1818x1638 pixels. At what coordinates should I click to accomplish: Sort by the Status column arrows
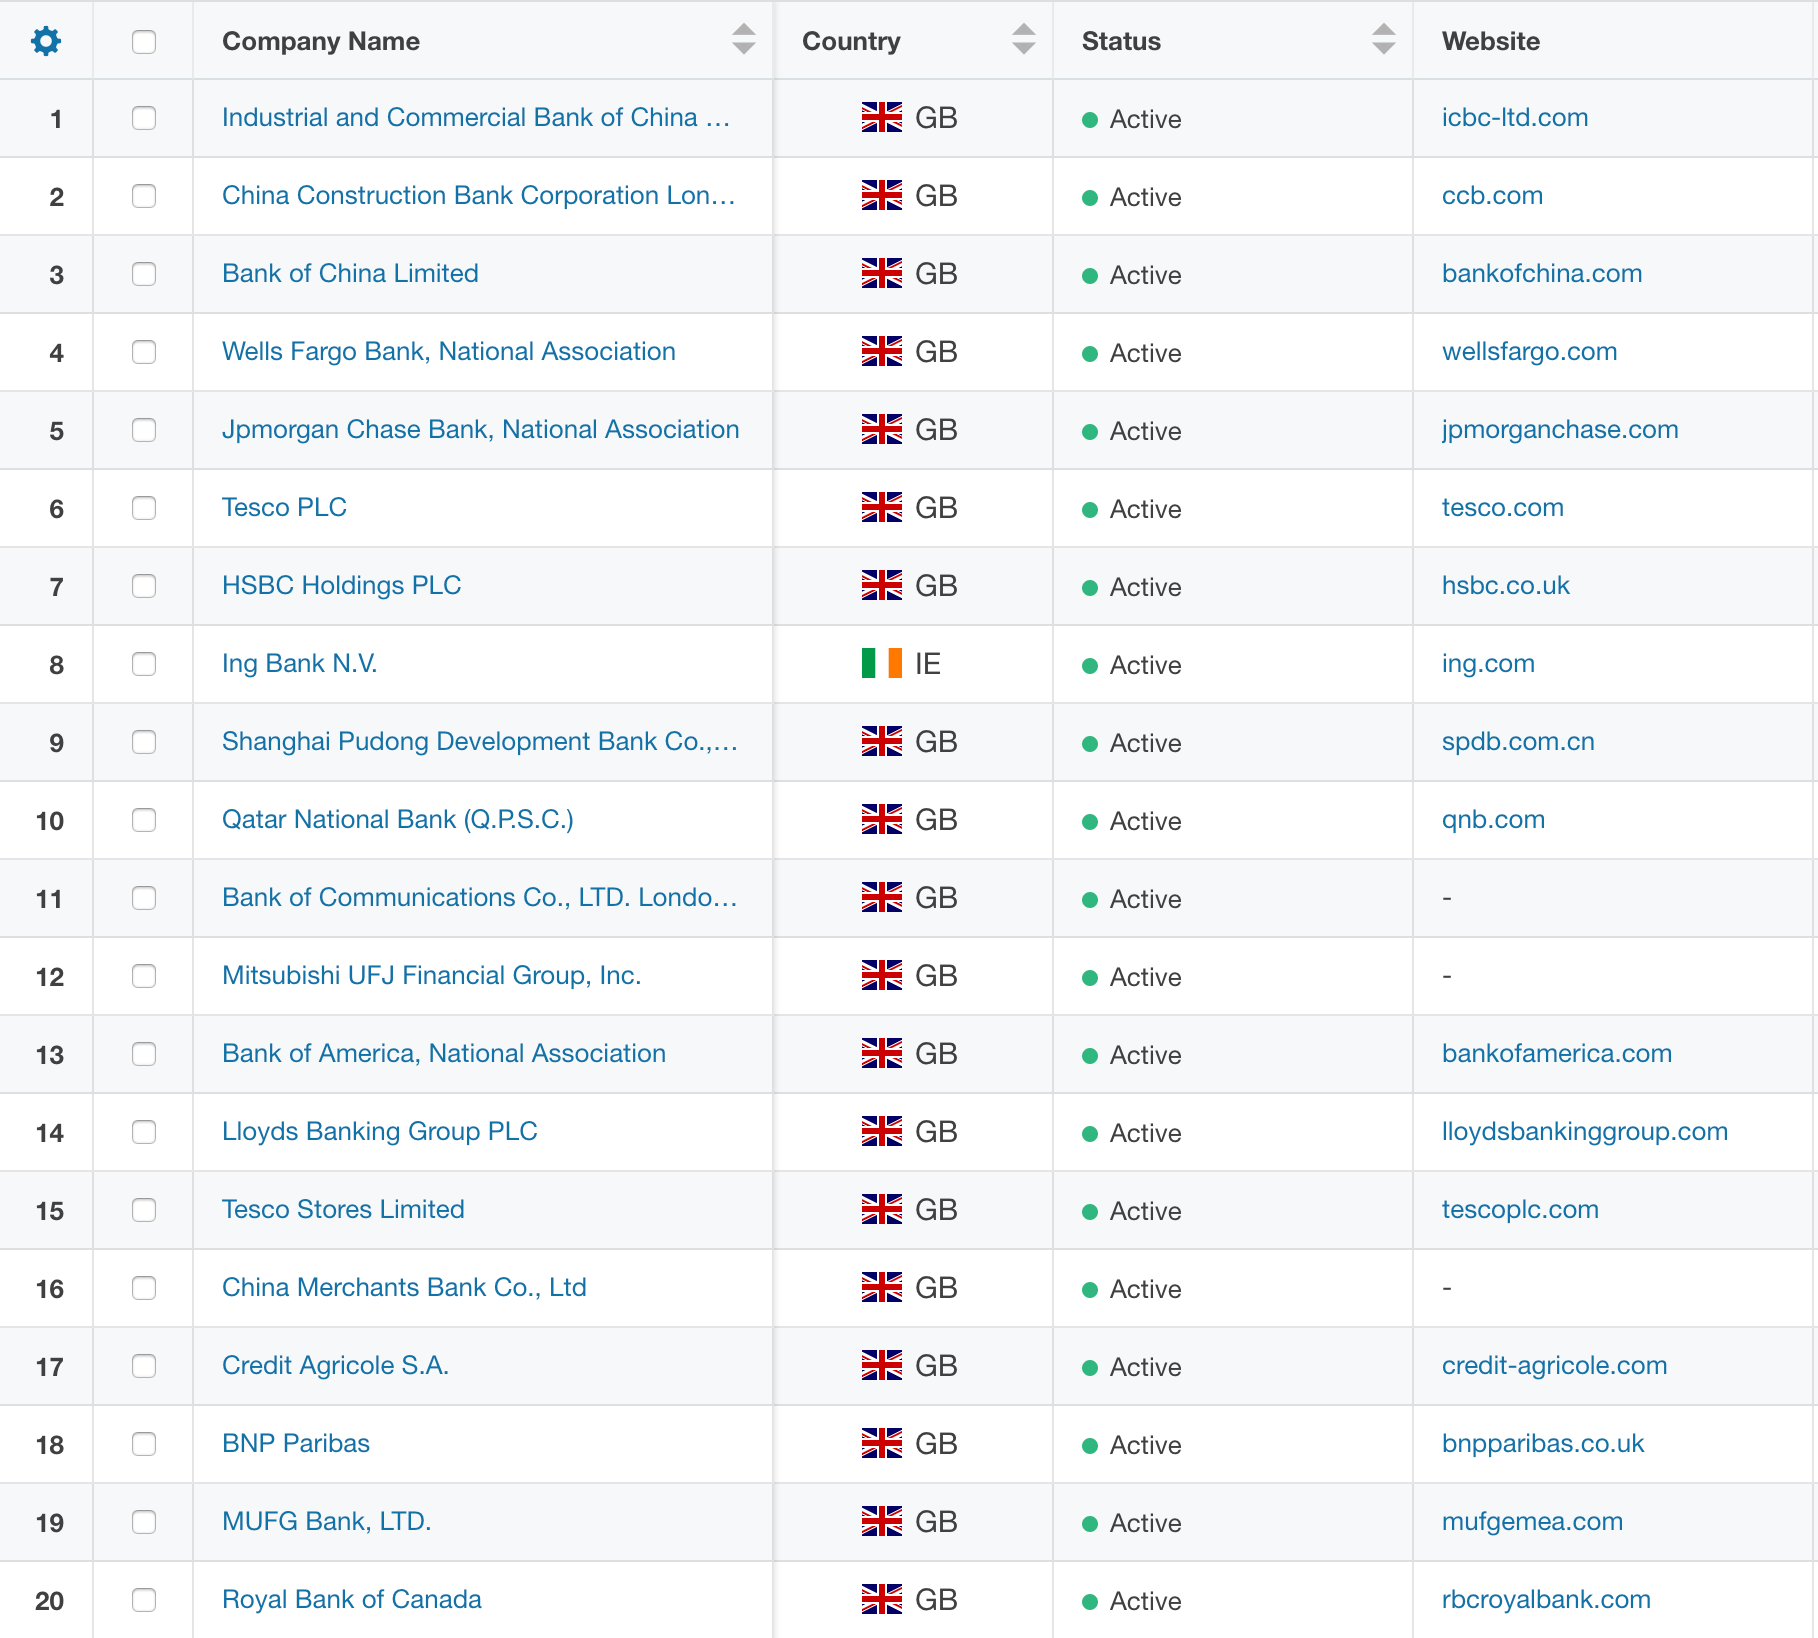click(1383, 40)
